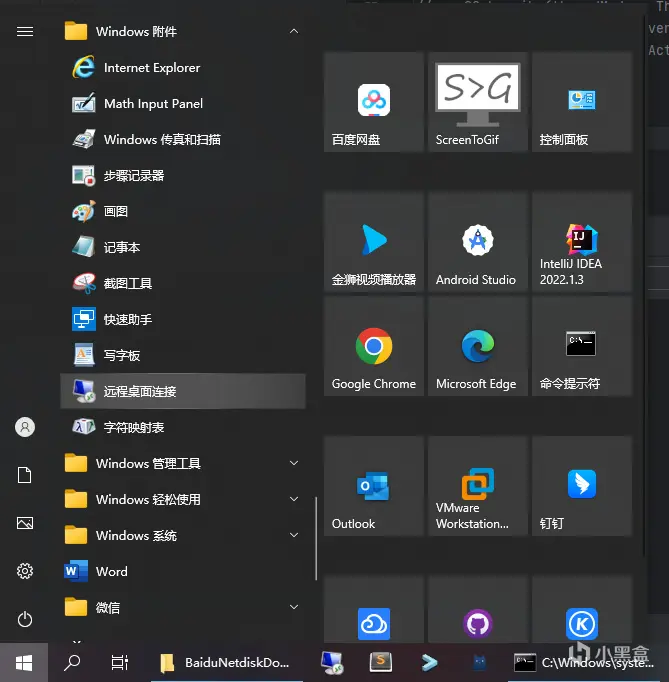
Task: Open the Android Studio tile
Action: [478, 242]
